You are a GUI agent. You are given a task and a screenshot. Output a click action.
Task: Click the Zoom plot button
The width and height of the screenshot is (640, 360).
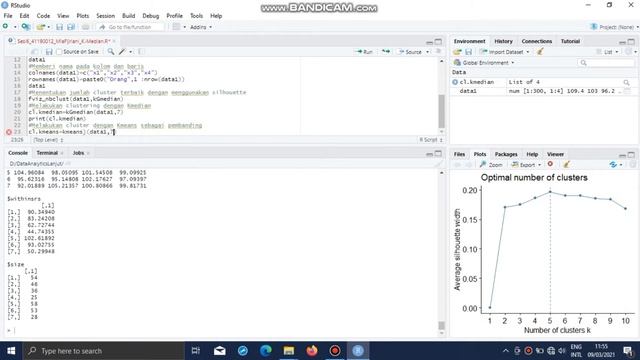pos(491,164)
